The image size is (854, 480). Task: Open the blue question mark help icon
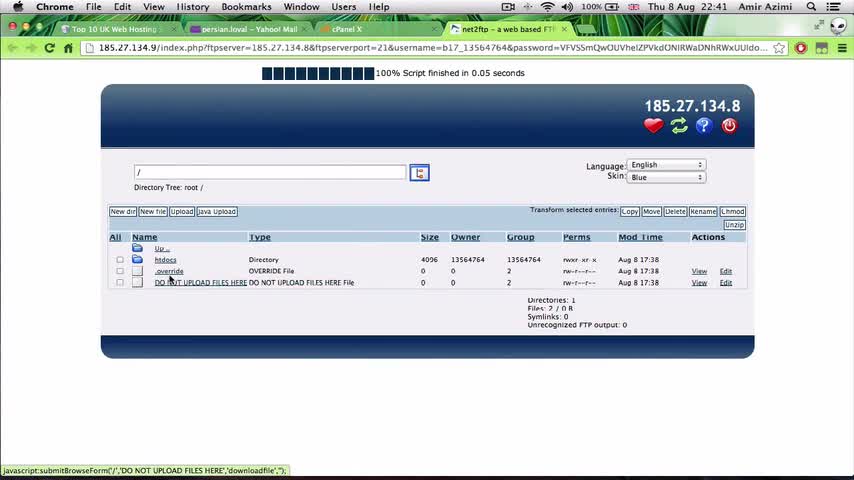coord(704,126)
